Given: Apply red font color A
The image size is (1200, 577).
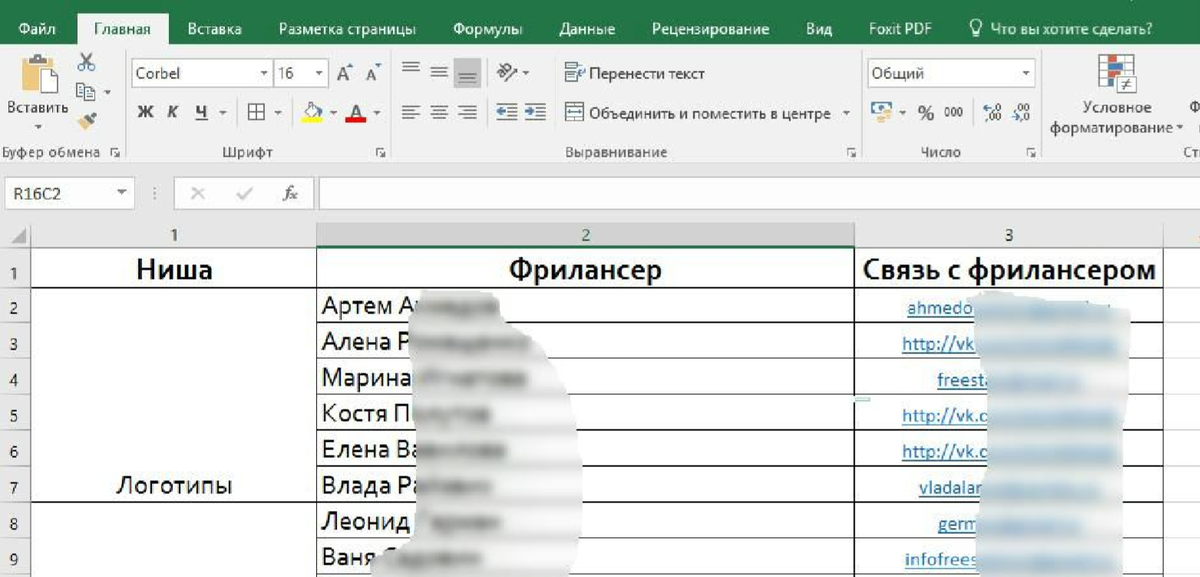Looking at the screenshot, I should 354,113.
